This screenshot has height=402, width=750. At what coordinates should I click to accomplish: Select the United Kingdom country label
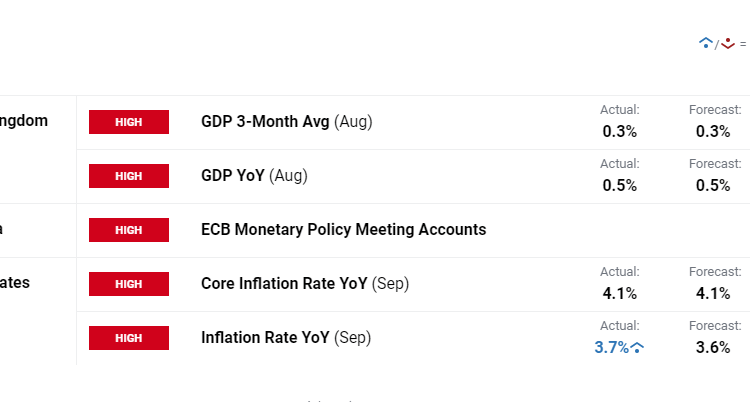(24, 121)
